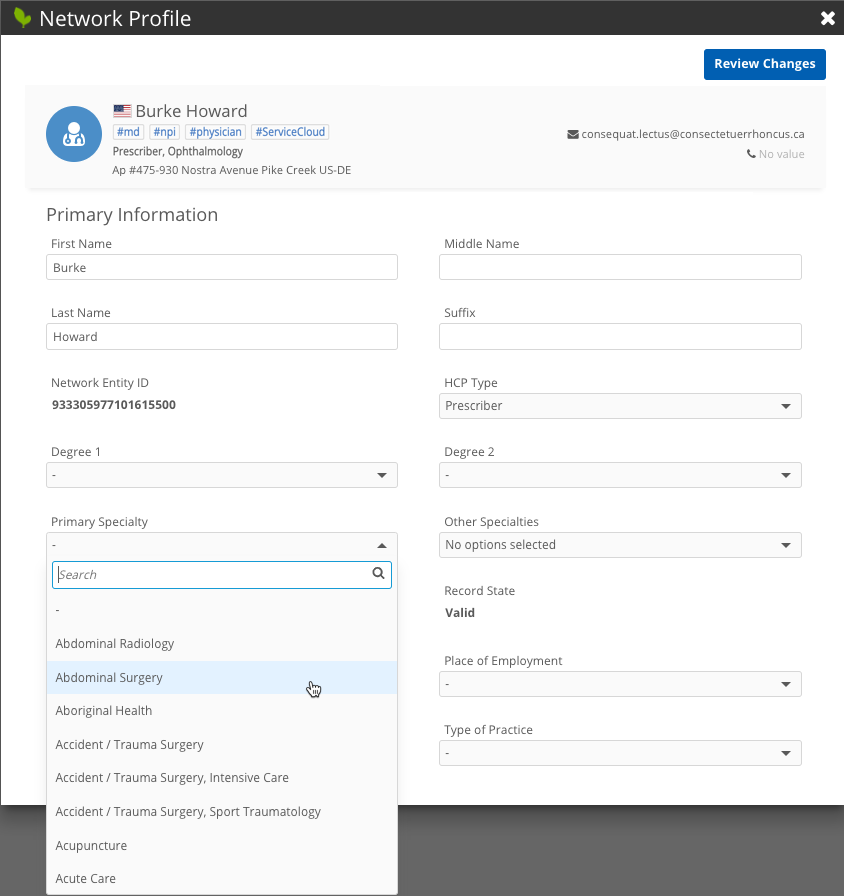Open the Degree 2 dropdown
The height and width of the screenshot is (896, 844).
pyautogui.click(x=620, y=475)
